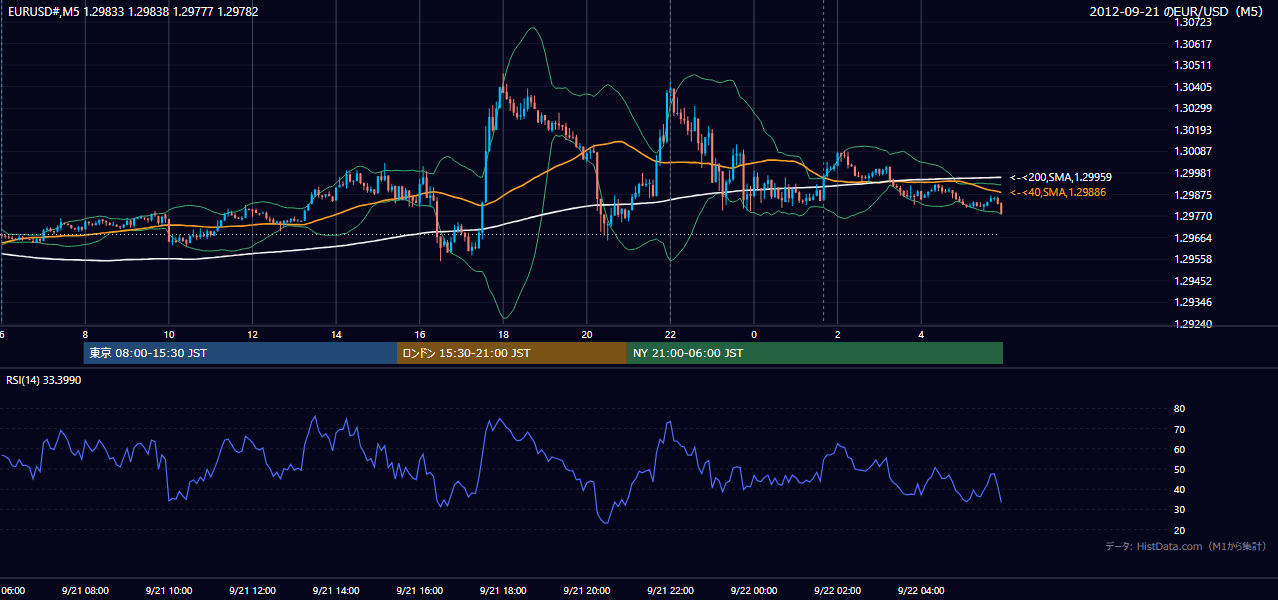Click hour tick 14 under price chart
The height and width of the screenshot is (600, 1278).
336,335
